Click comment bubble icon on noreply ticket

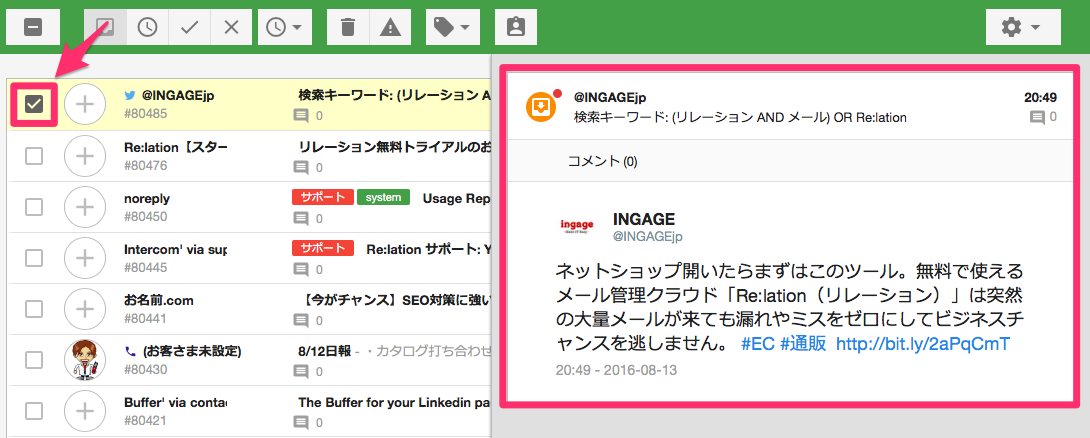coord(300,218)
